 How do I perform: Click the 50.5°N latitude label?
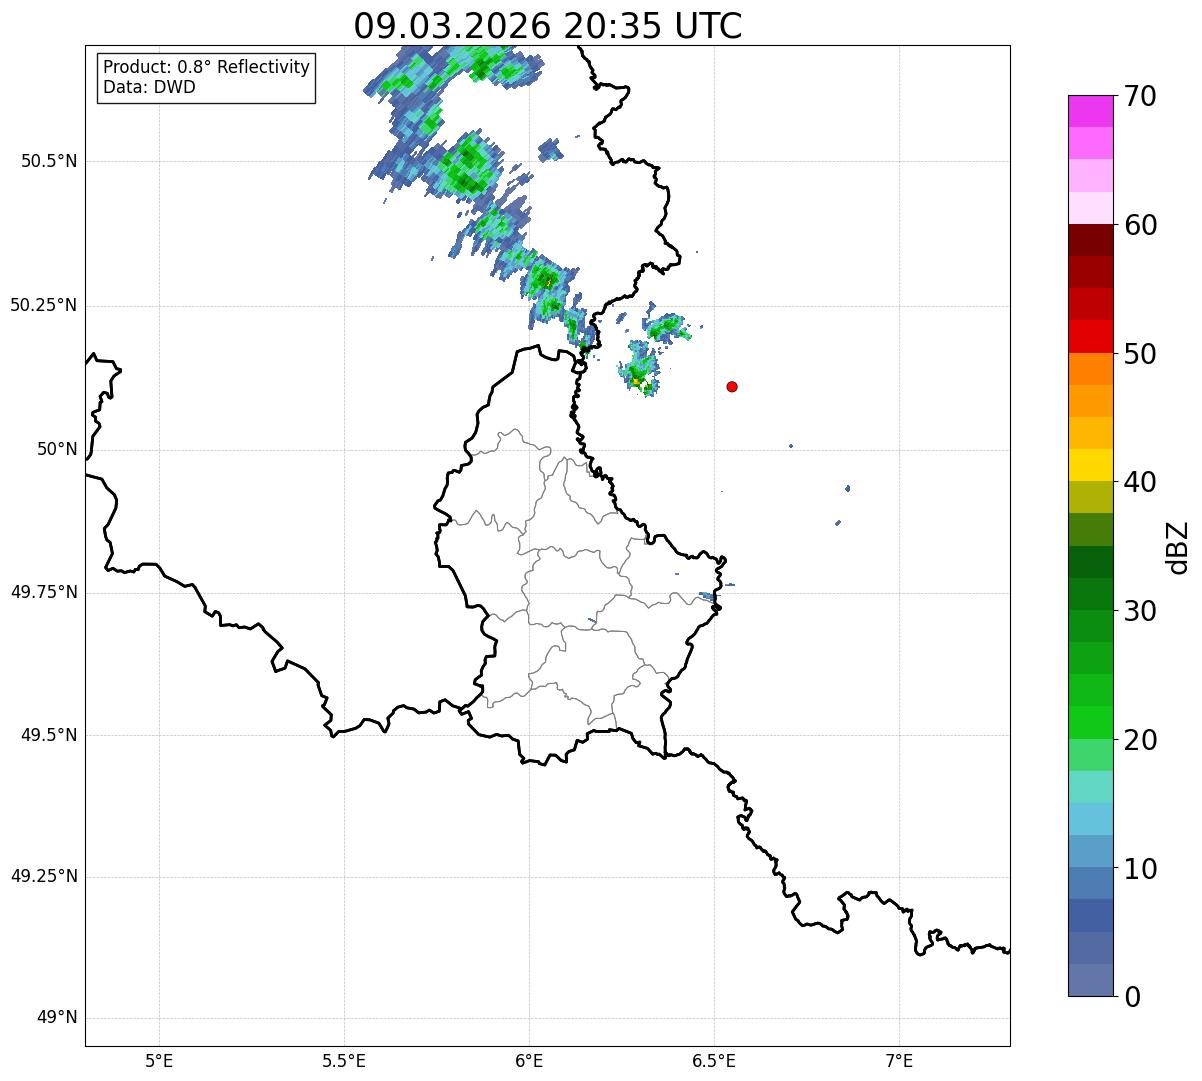pos(48,162)
